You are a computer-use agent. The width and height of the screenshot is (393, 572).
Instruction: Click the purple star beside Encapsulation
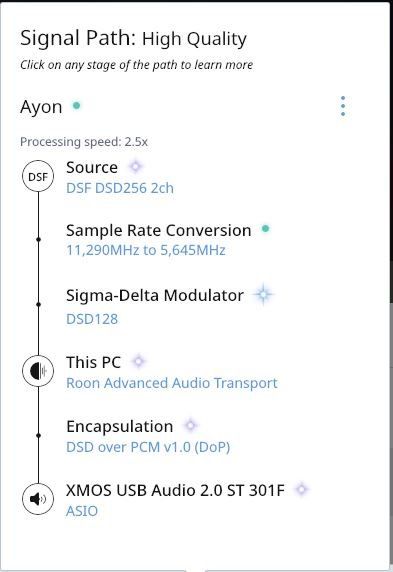(x=190, y=425)
